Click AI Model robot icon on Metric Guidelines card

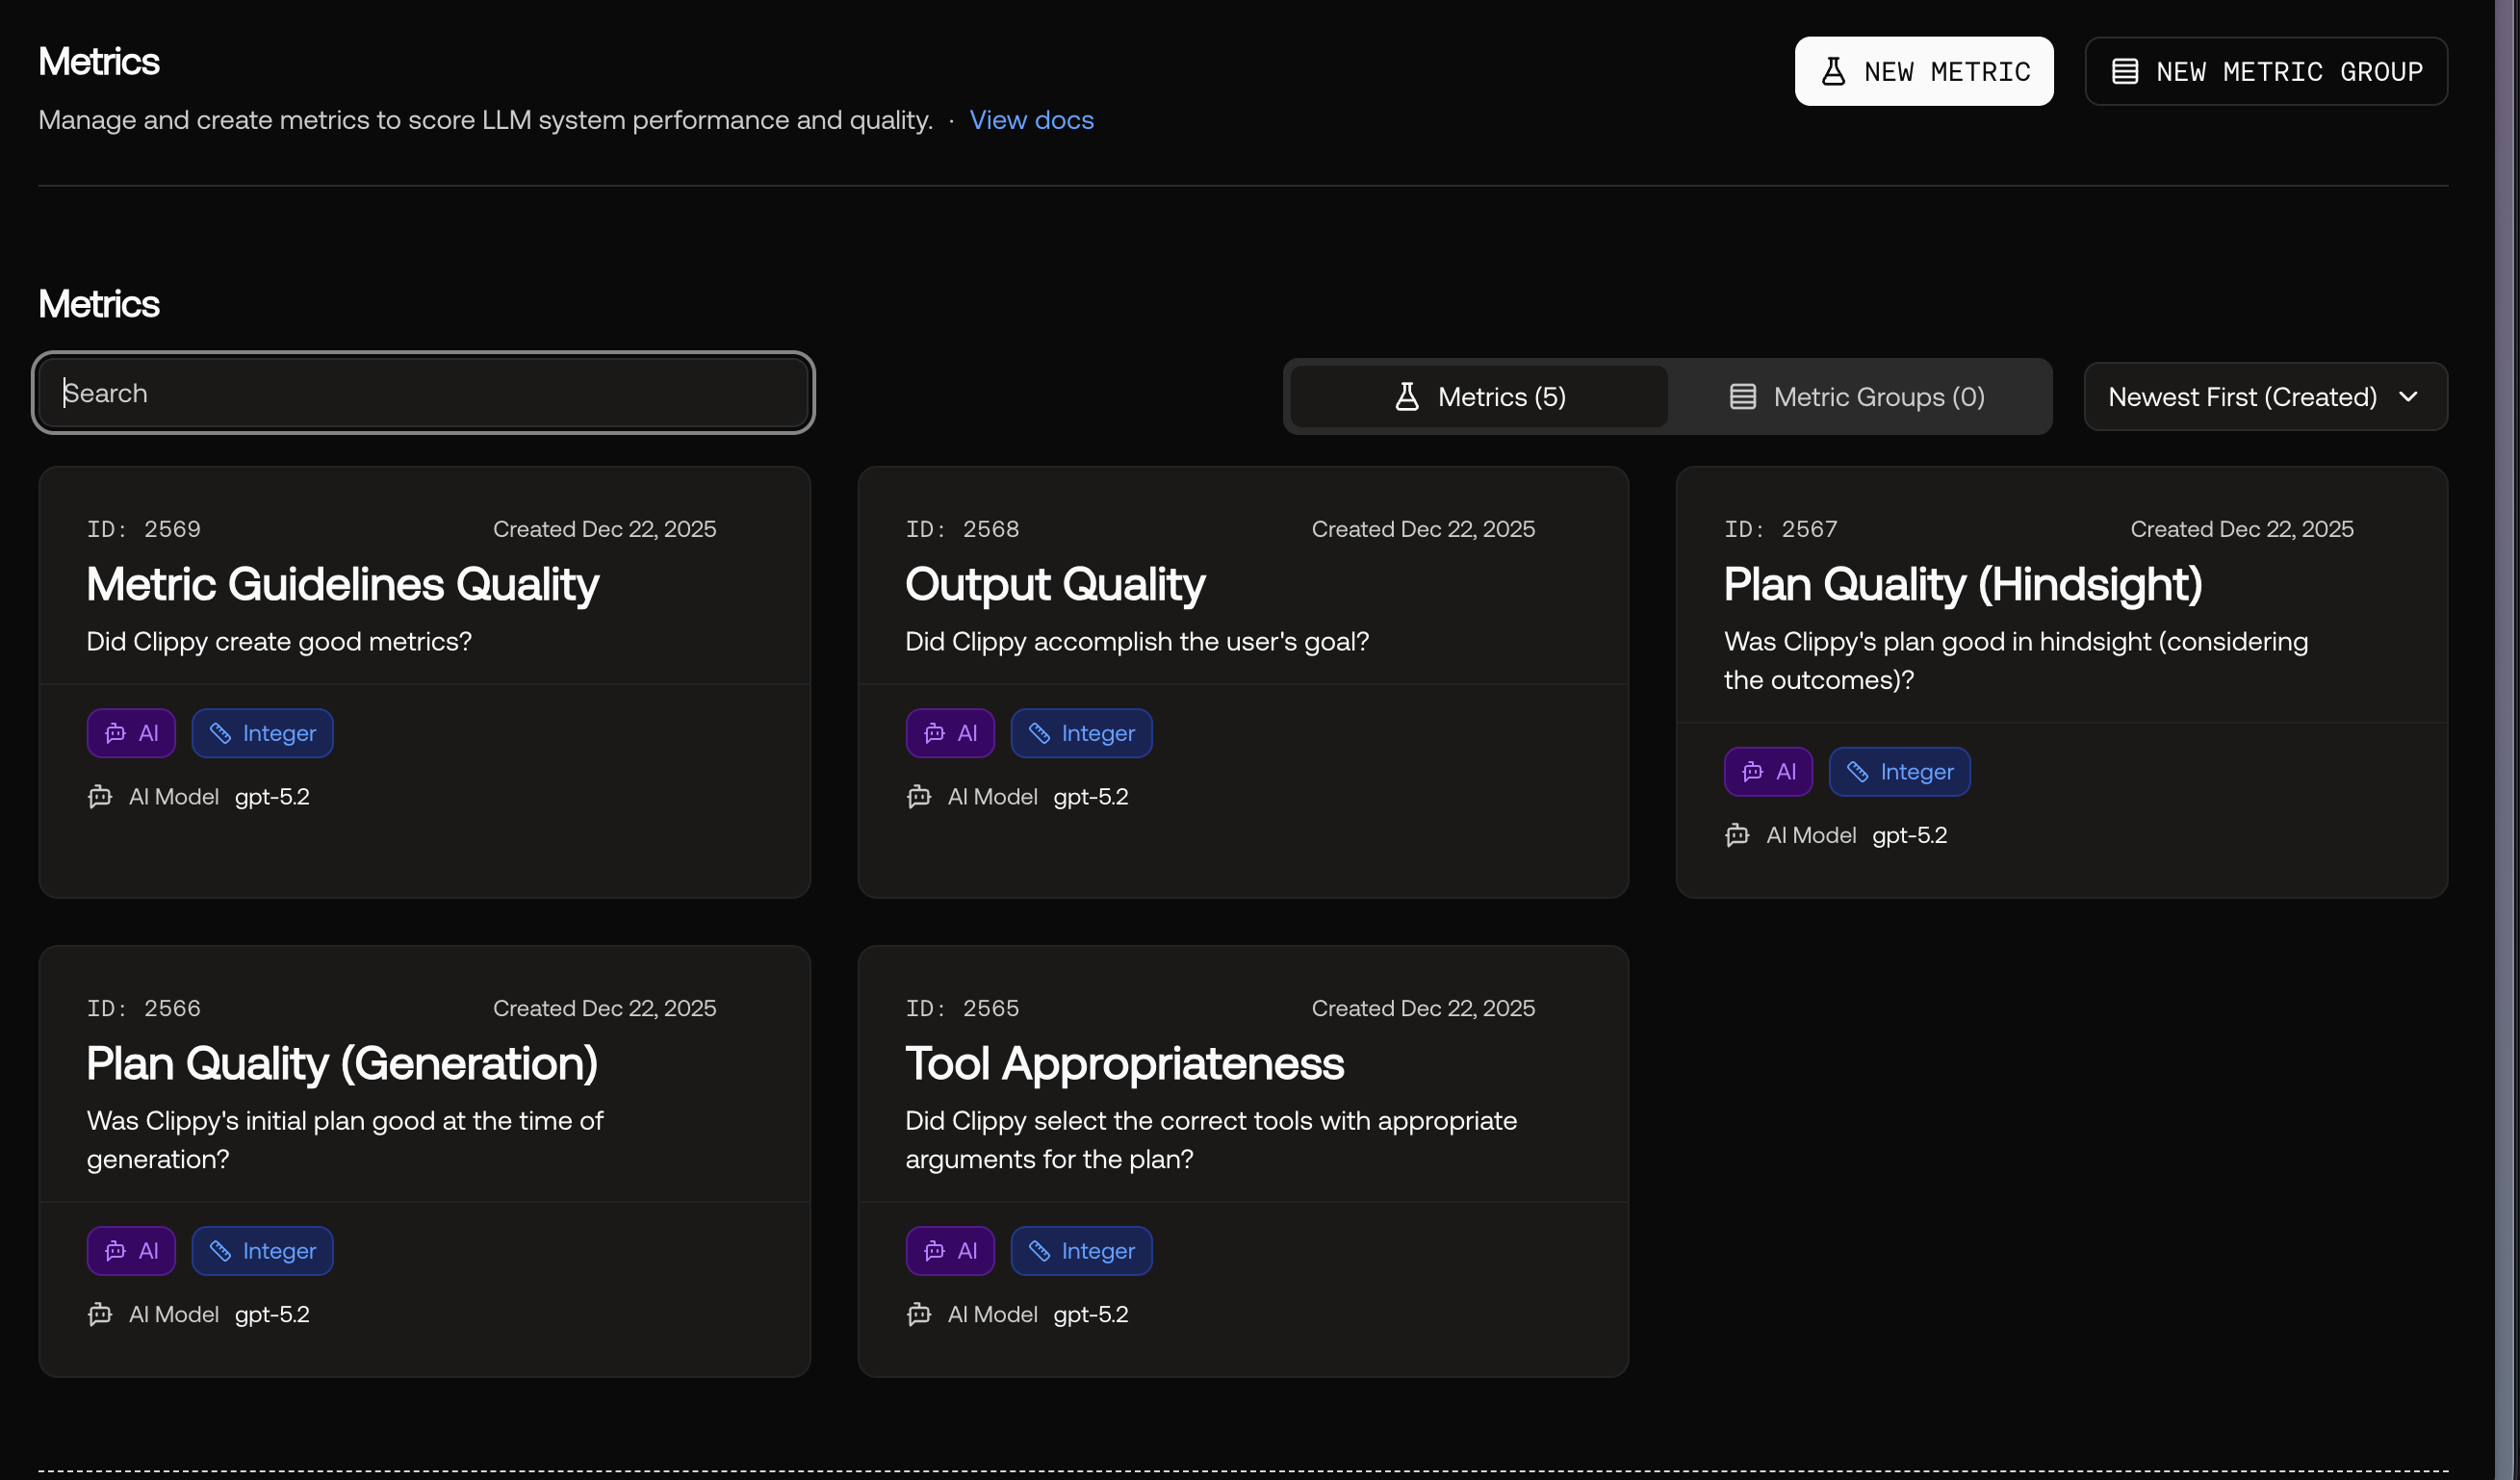(100, 797)
